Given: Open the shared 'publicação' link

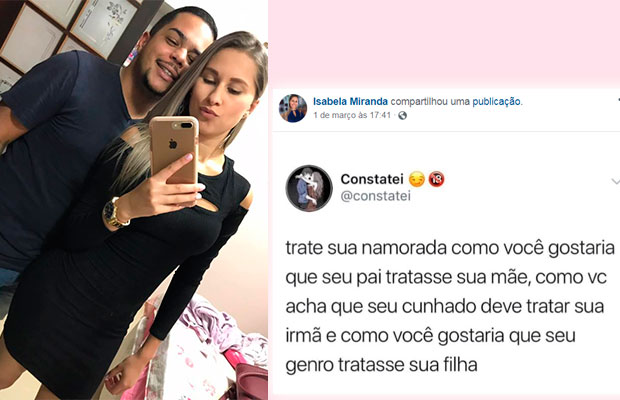Looking at the screenshot, I should (x=497, y=102).
